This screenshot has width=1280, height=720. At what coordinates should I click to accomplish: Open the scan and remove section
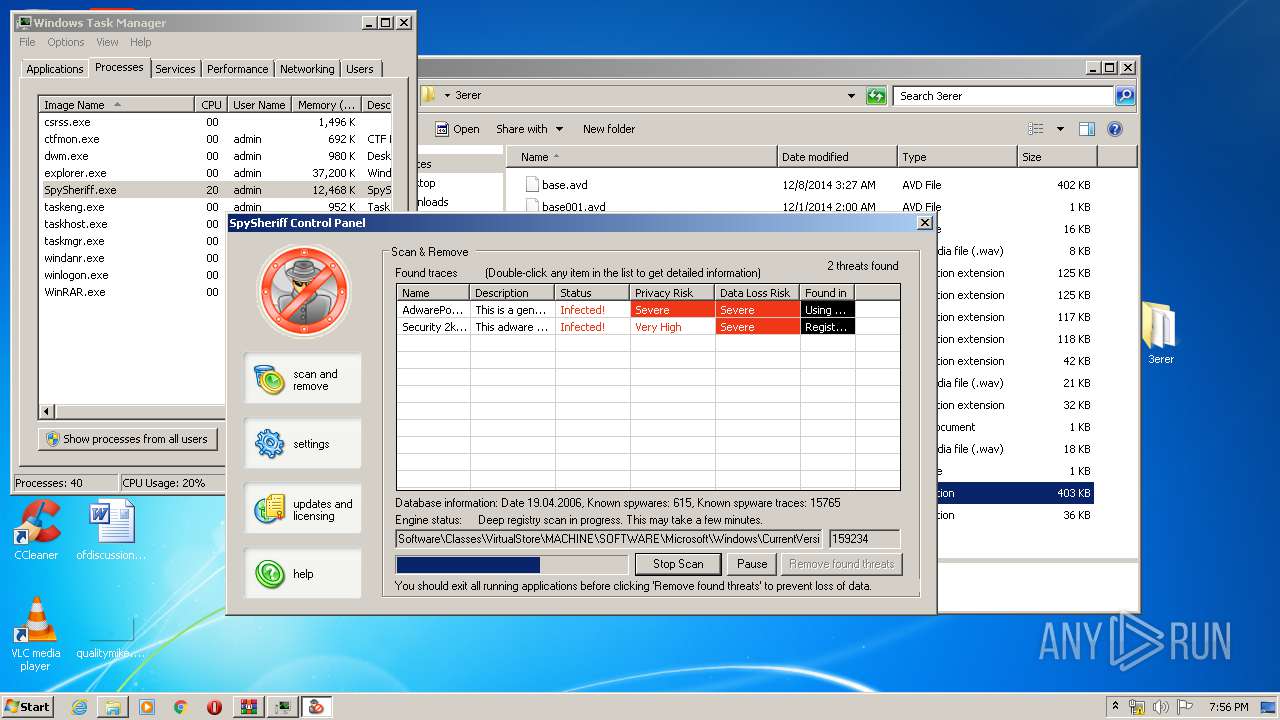pyautogui.click(x=302, y=379)
